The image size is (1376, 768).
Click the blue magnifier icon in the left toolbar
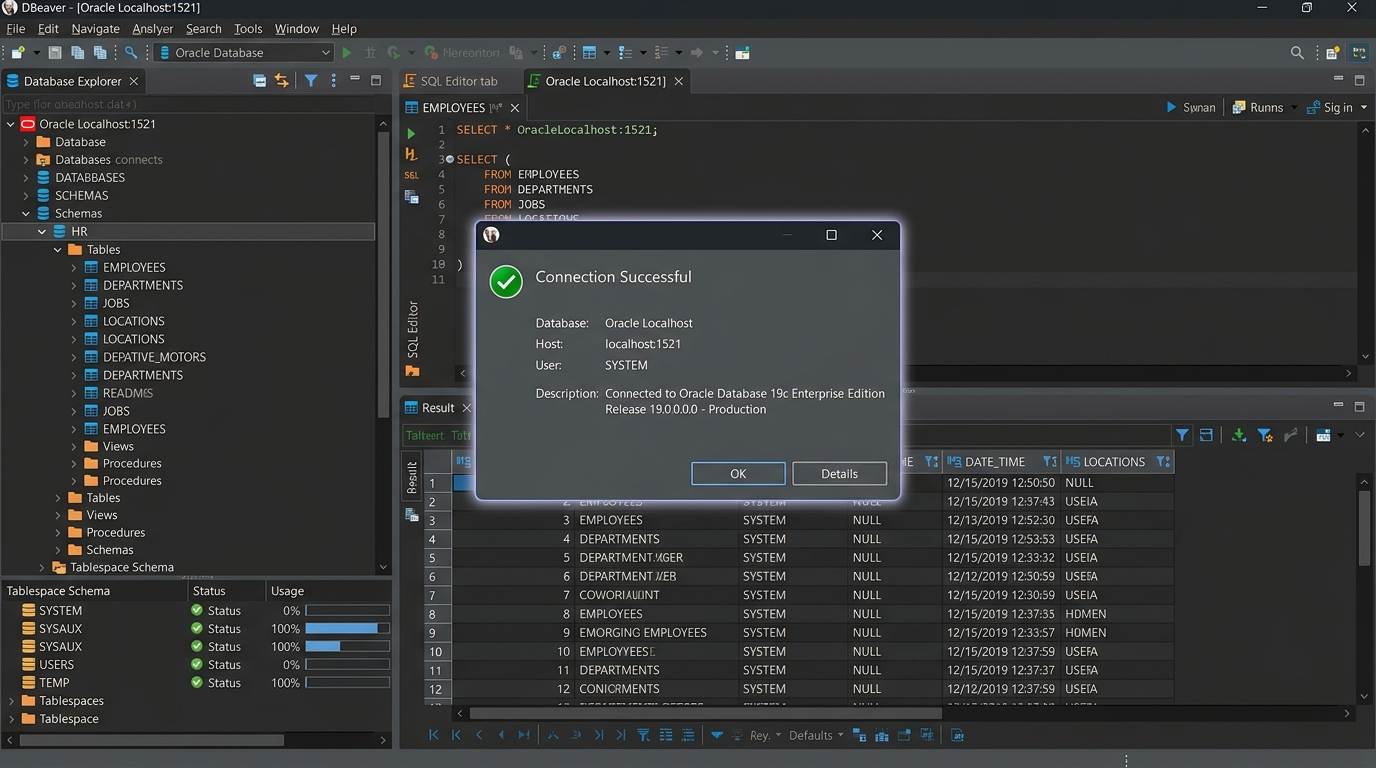131,53
